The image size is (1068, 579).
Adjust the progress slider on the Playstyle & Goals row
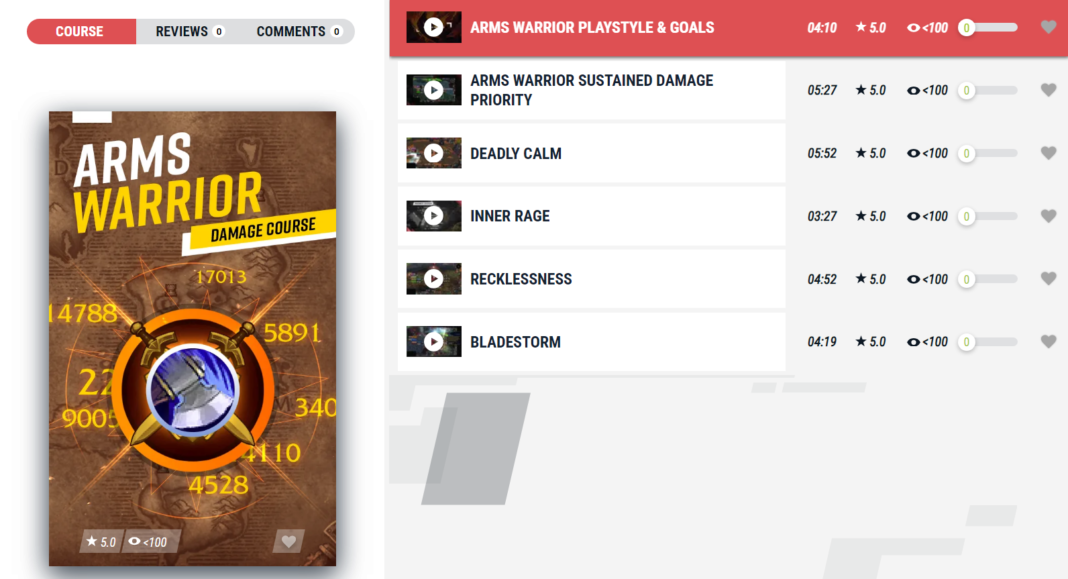(x=988, y=27)
